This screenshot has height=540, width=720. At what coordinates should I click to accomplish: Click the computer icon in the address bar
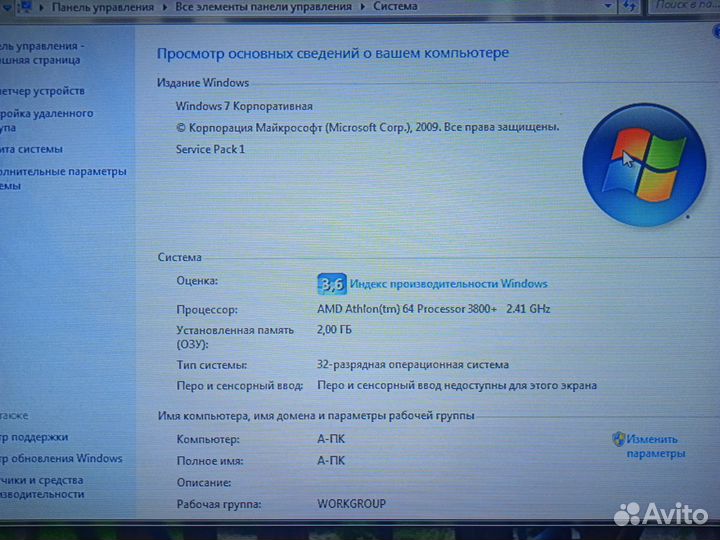pyautogui.click(x=26, y=6)
